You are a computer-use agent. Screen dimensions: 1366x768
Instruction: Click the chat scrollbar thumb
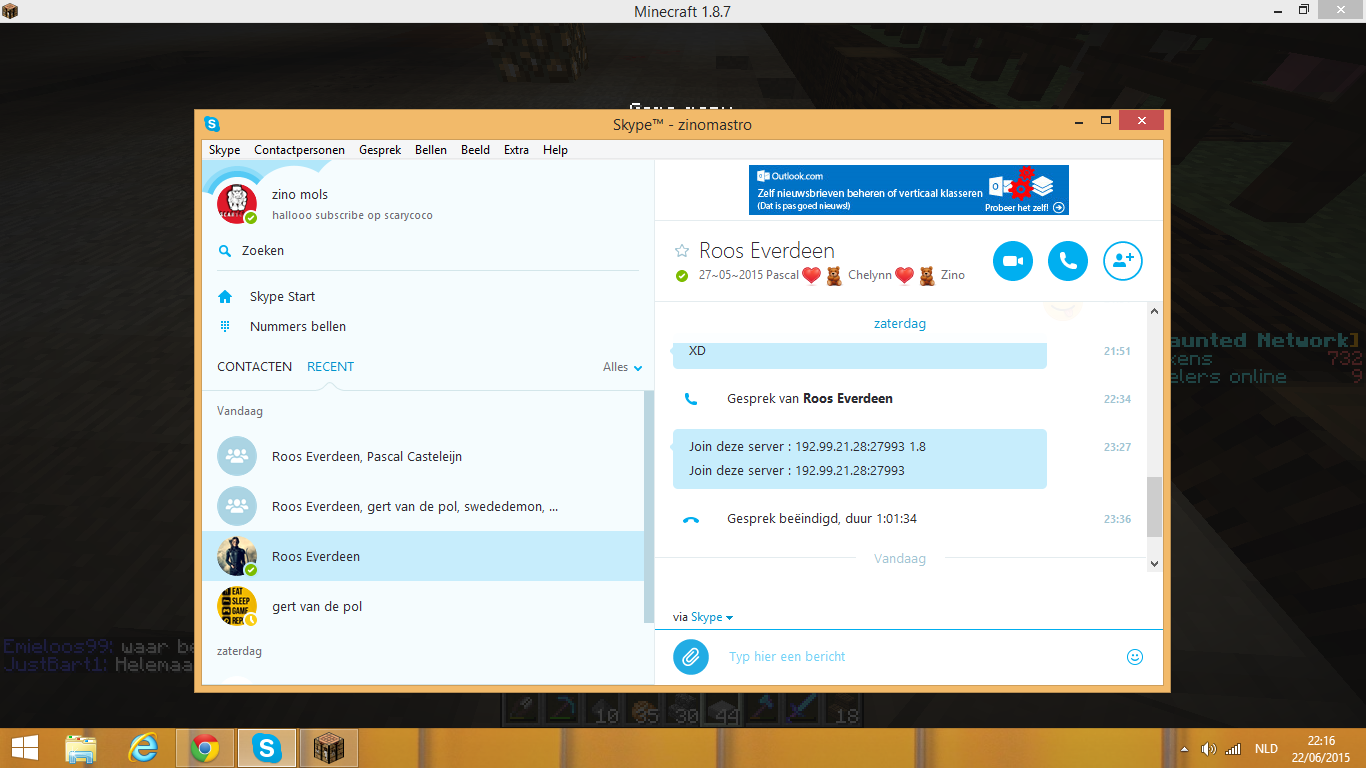point(1155,507)
